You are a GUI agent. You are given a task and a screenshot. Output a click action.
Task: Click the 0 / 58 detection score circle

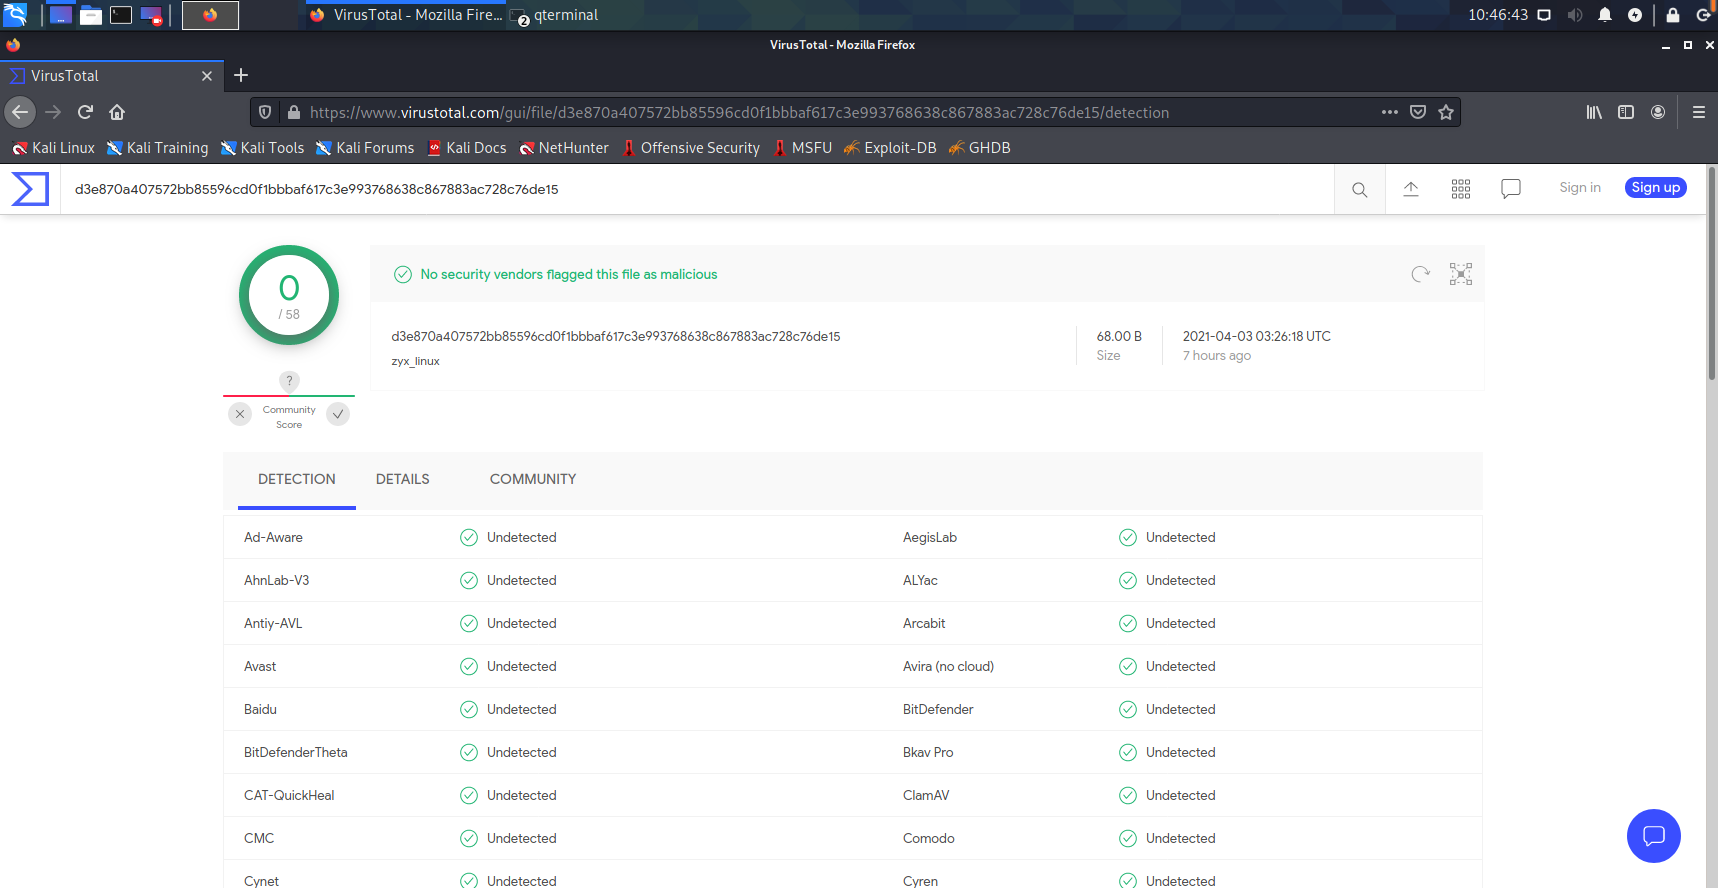(x=289, y=295)
